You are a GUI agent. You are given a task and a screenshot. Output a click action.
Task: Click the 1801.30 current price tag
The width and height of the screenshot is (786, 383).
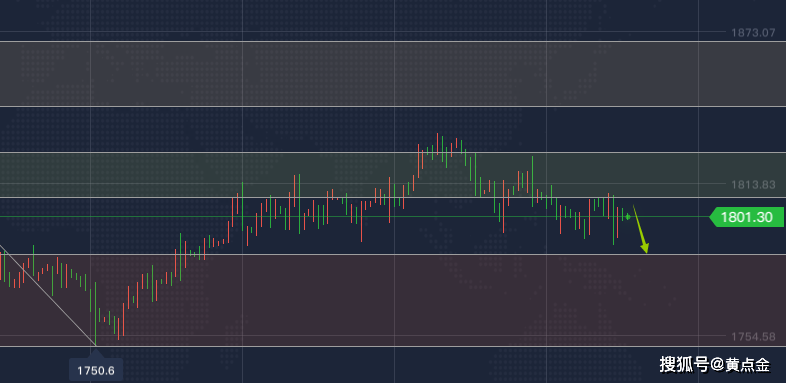(x=747, y=217)
